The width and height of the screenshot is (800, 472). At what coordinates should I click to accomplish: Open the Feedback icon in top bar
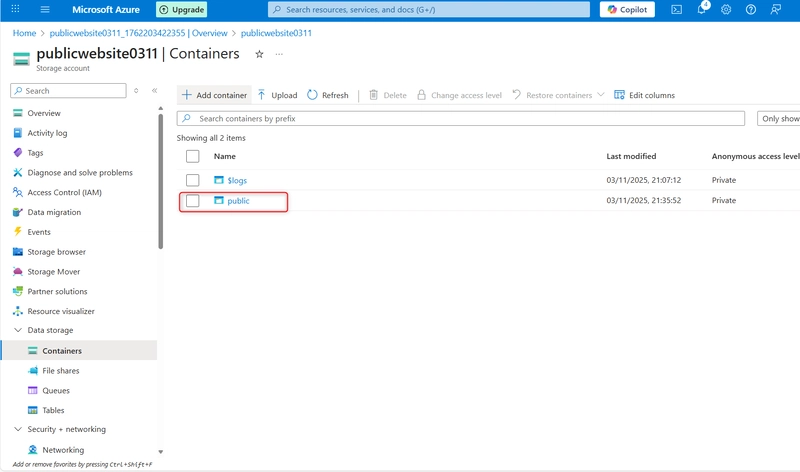pos(776,10)
